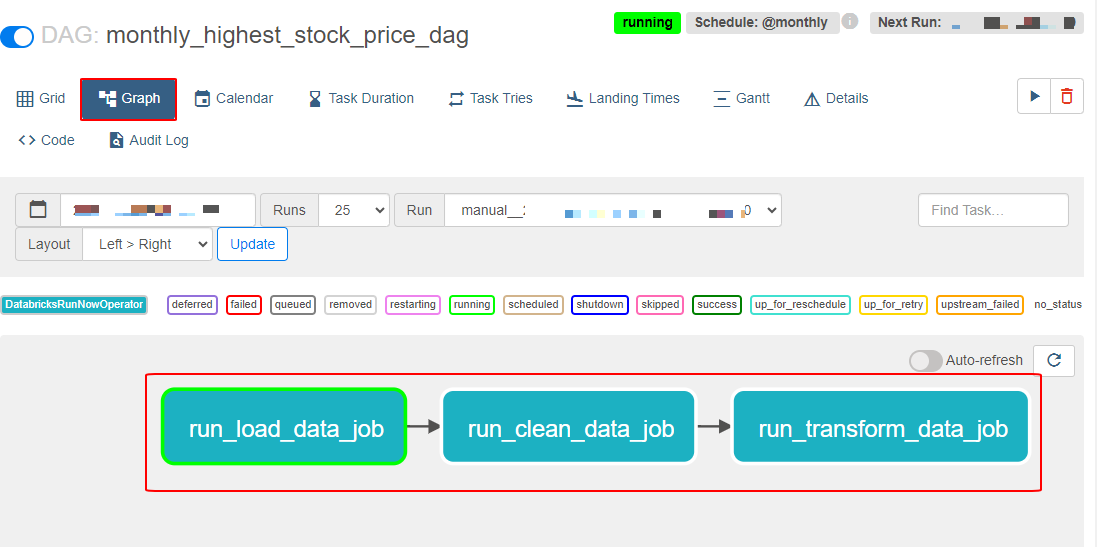
Task: Pause the DAG with the toggle switch
Action: 18,37
